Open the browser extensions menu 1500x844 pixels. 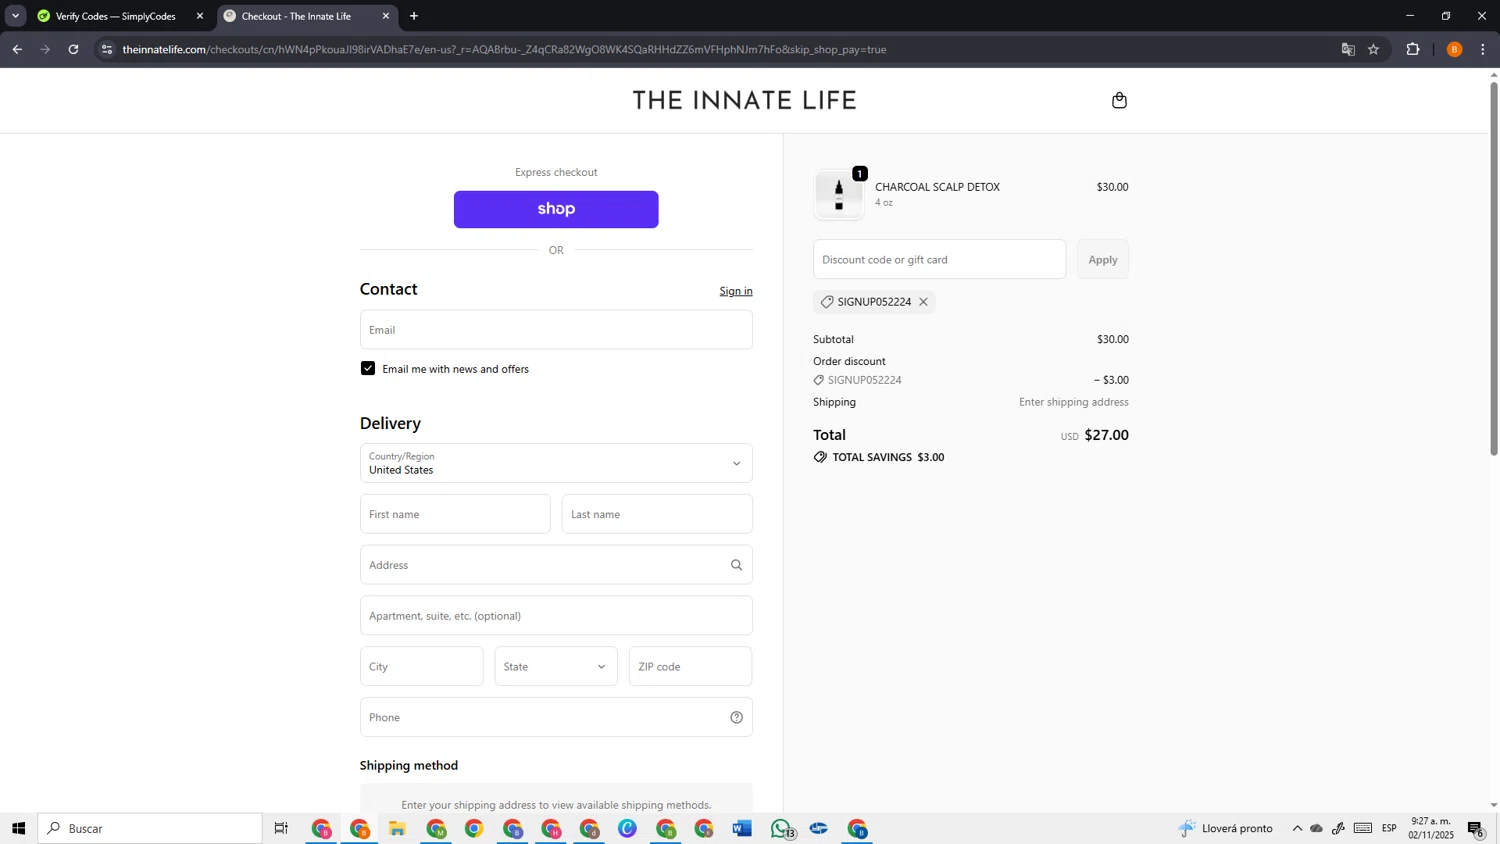tap(1413, 49)
